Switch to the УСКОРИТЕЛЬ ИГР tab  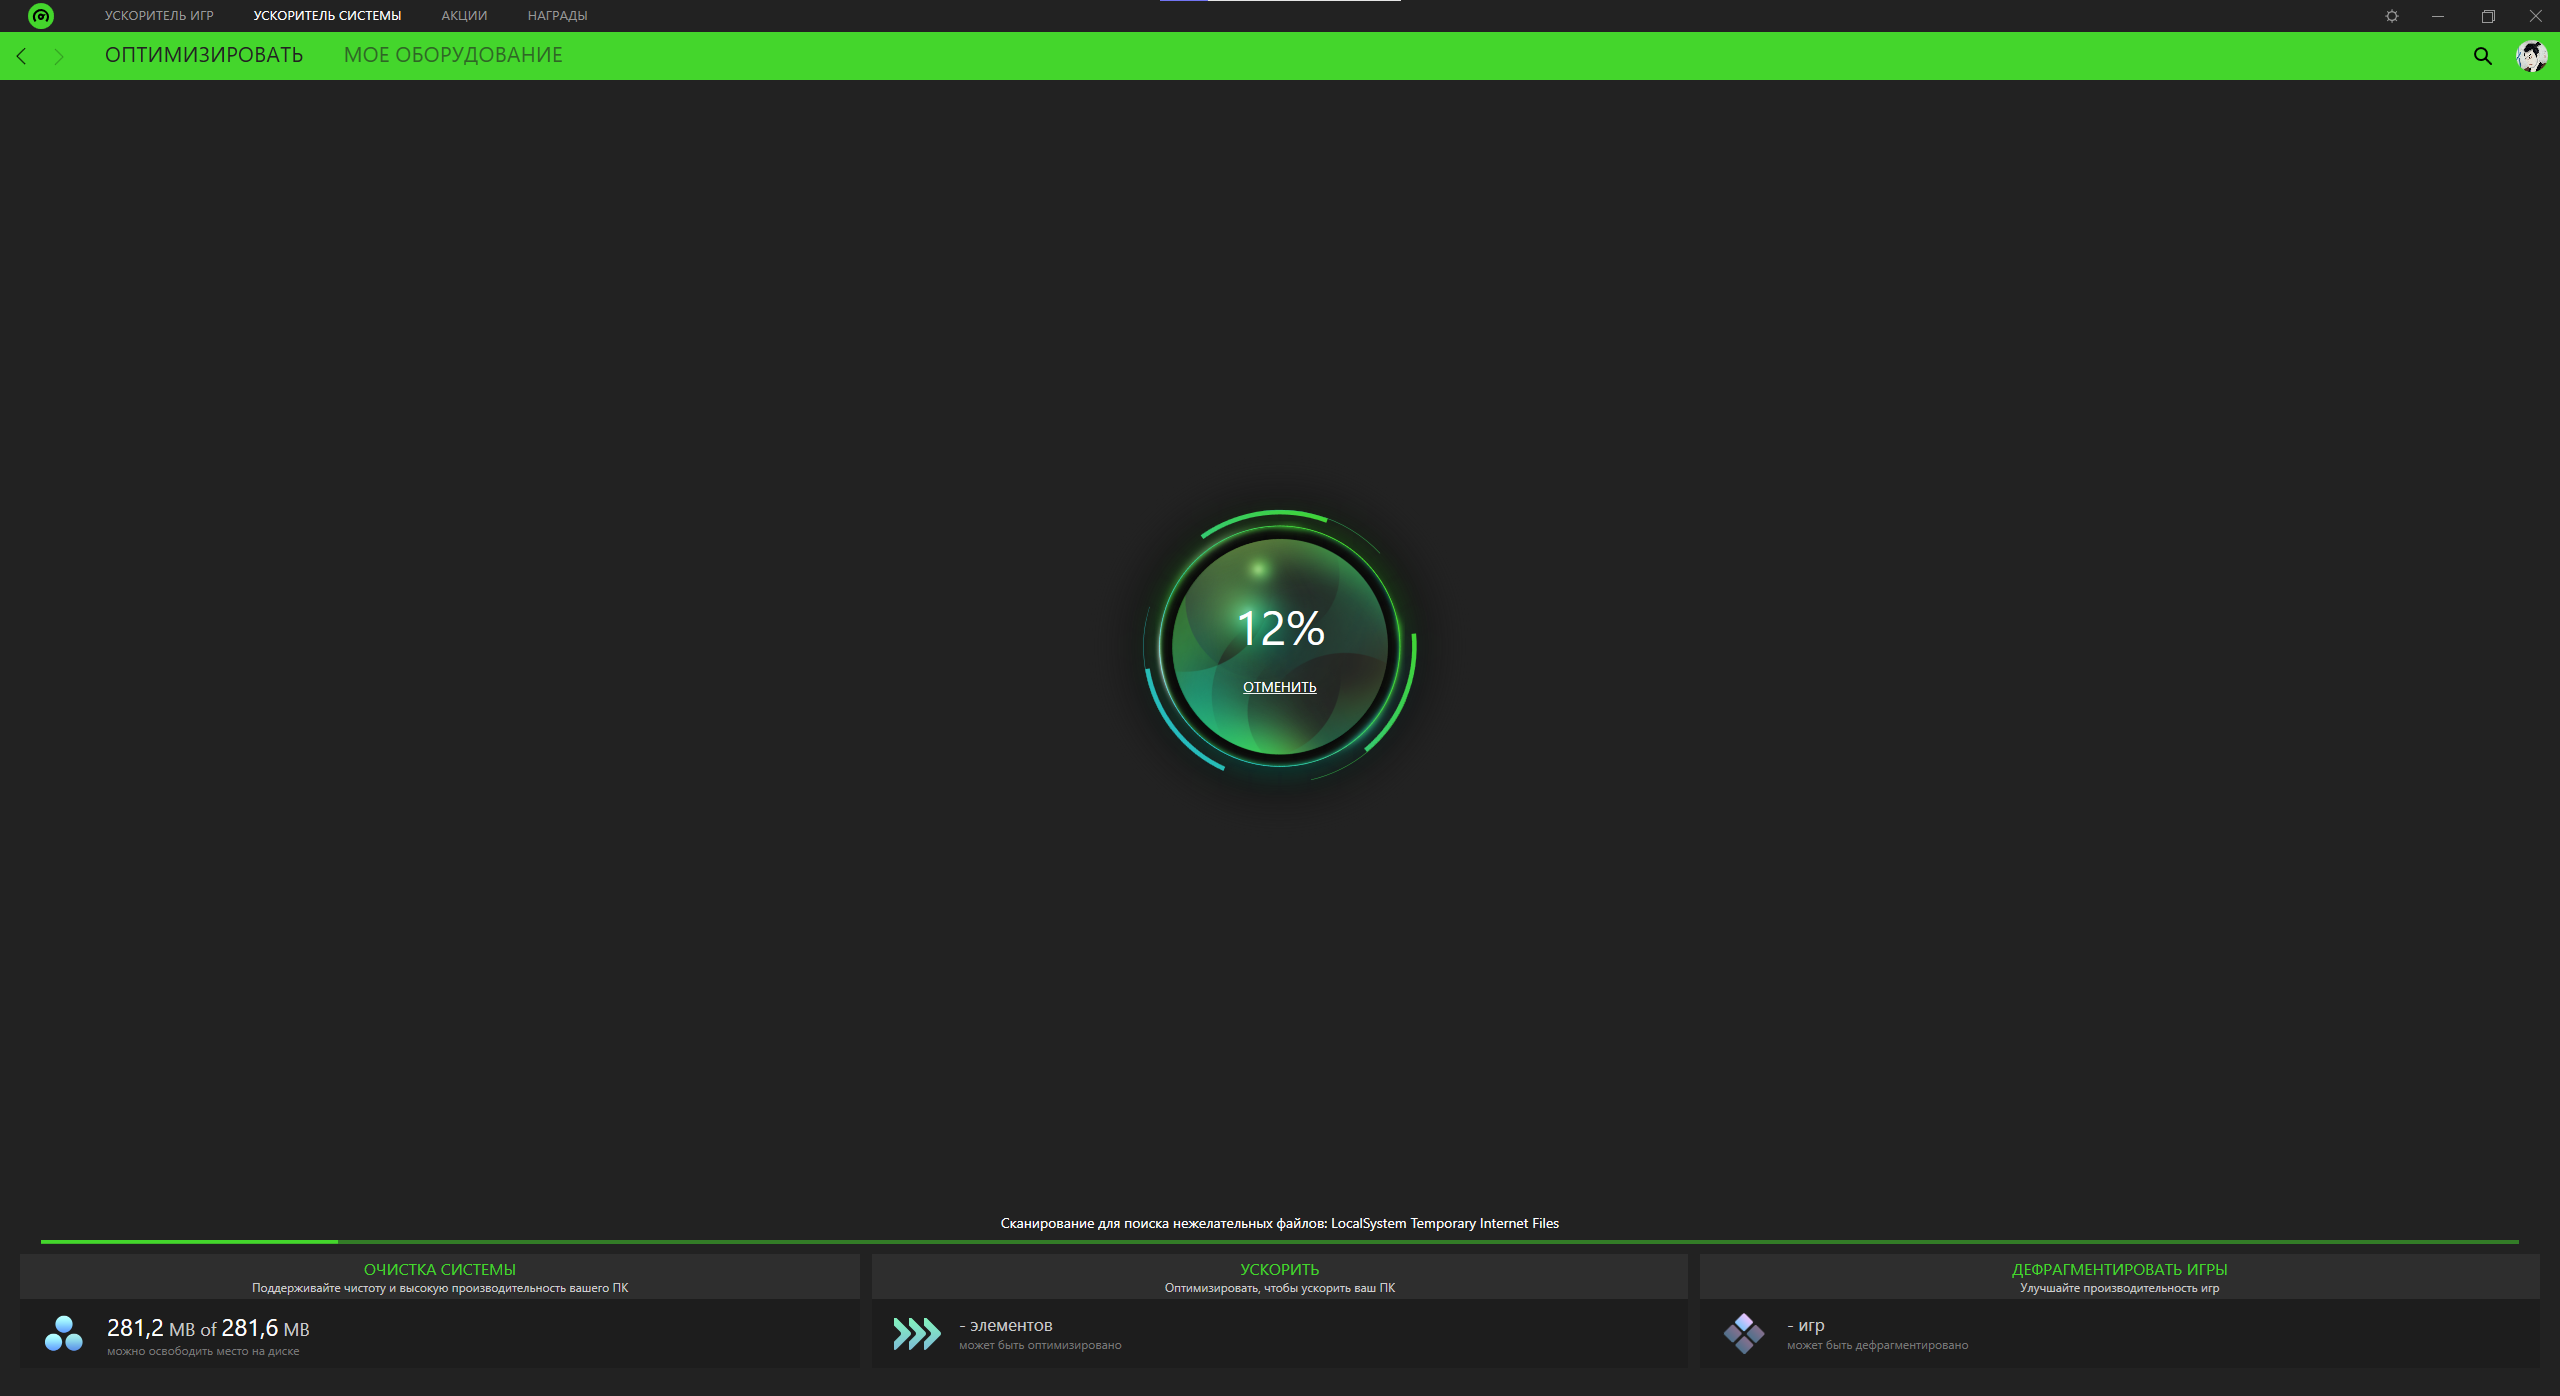pyautogui.click(x=159, y=16)
